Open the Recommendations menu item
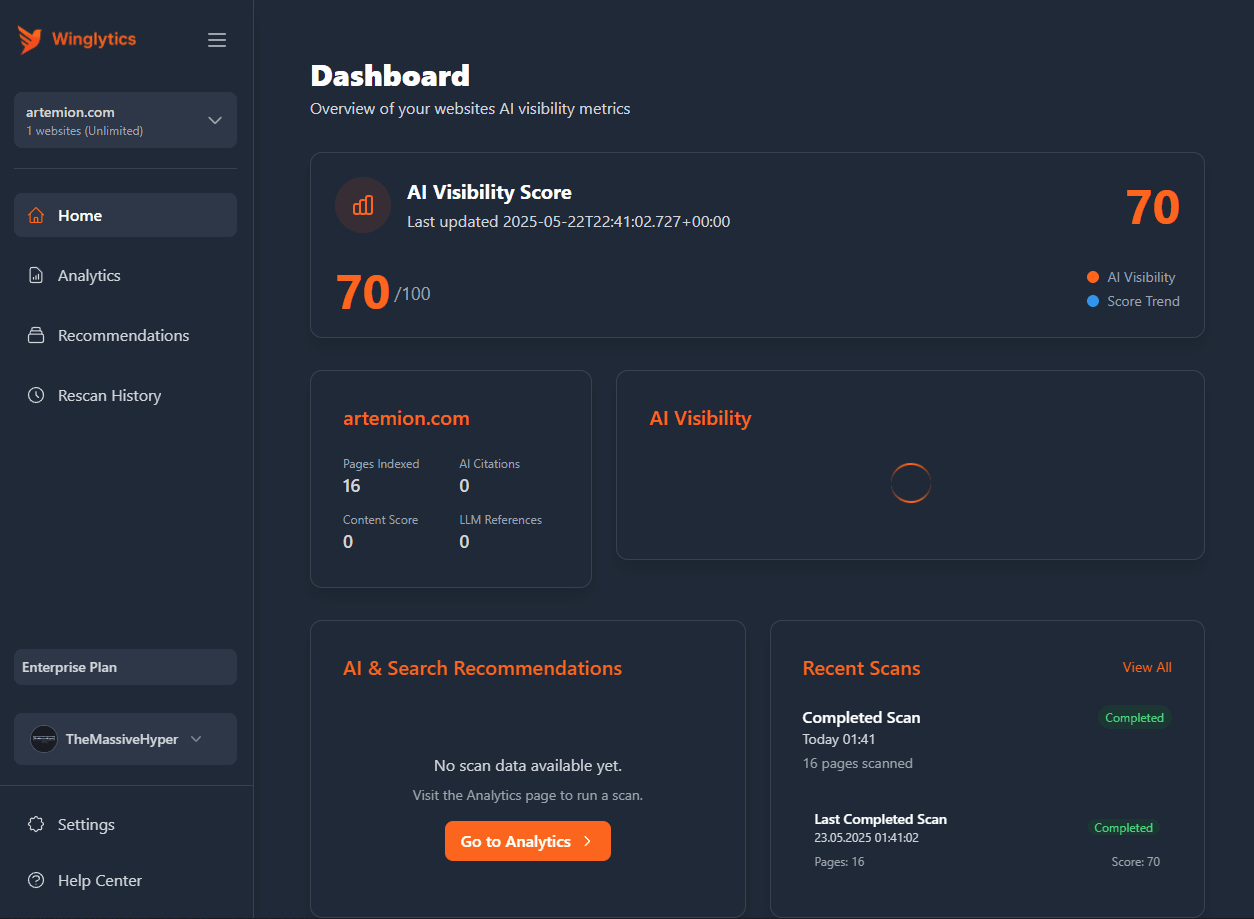The image size is (1254, 919). 125,335
